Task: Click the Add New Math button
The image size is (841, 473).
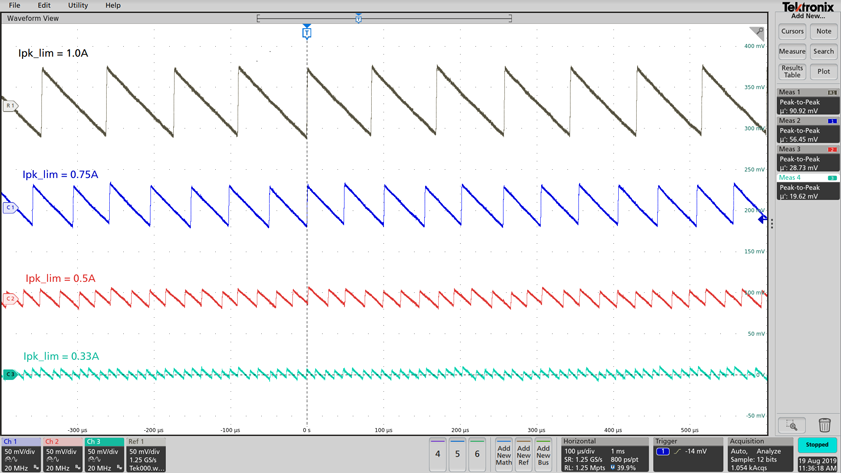Action: coord(503,454)
